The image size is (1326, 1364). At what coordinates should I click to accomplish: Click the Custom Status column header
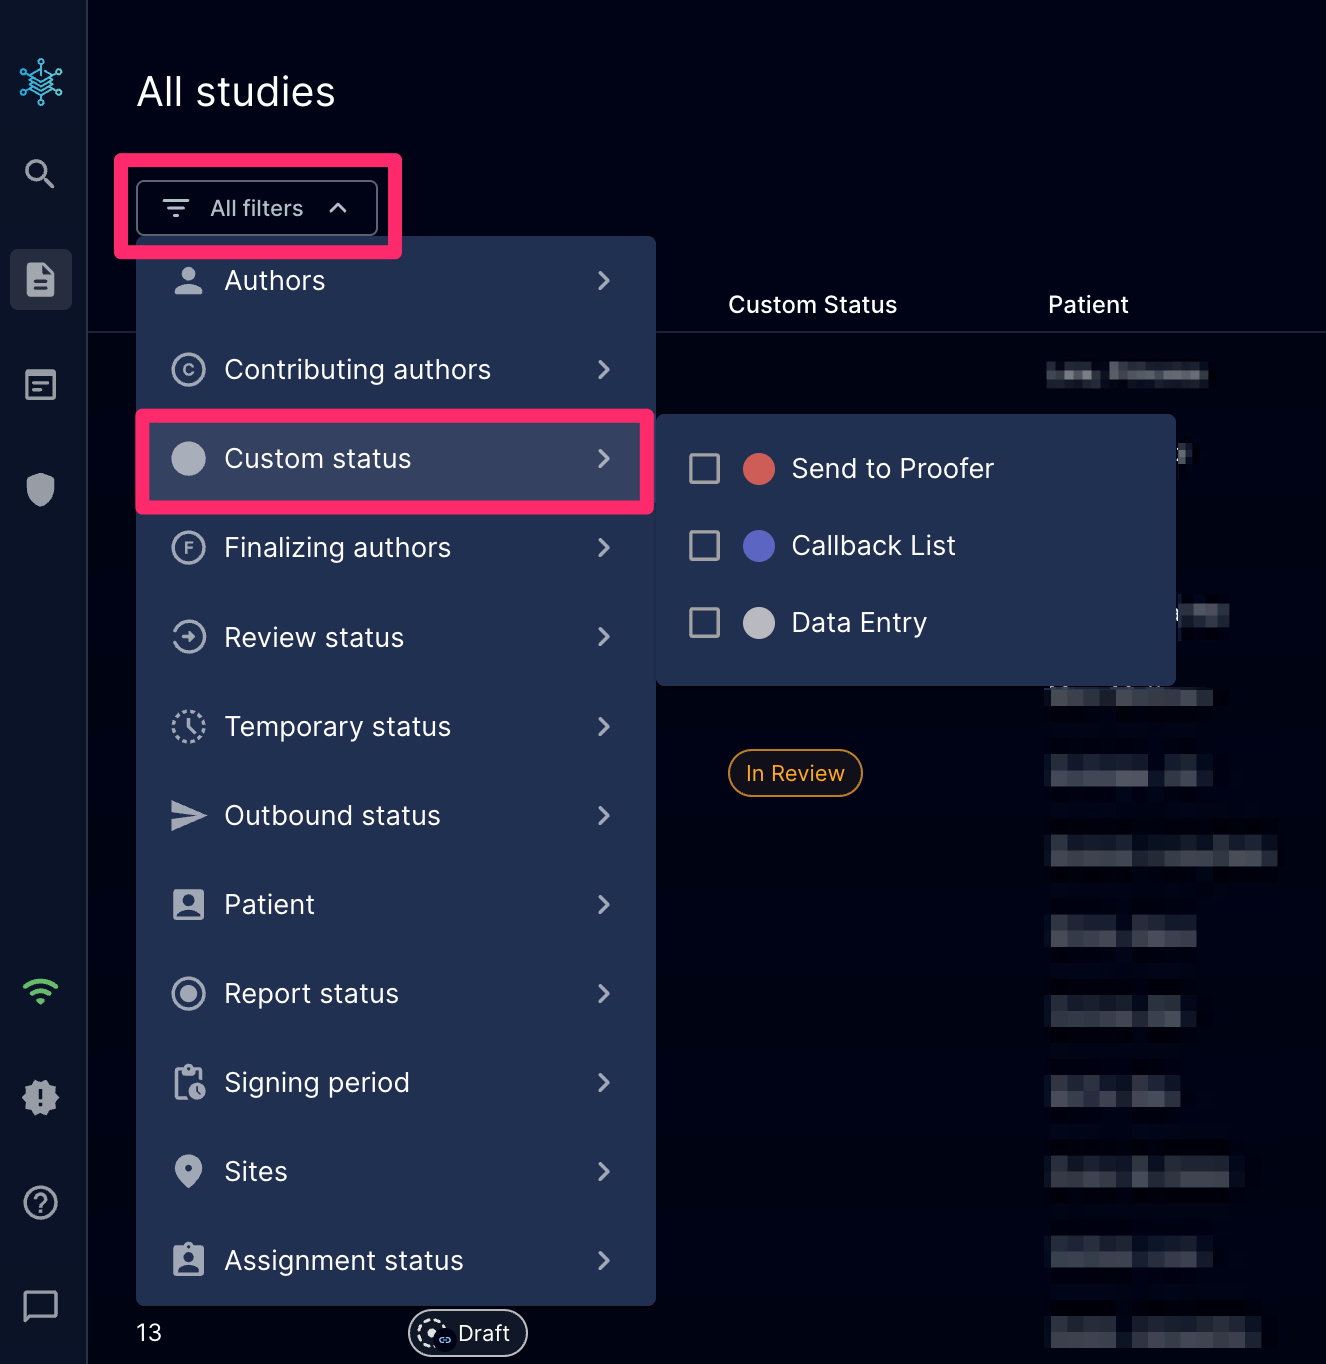[812, 305]
